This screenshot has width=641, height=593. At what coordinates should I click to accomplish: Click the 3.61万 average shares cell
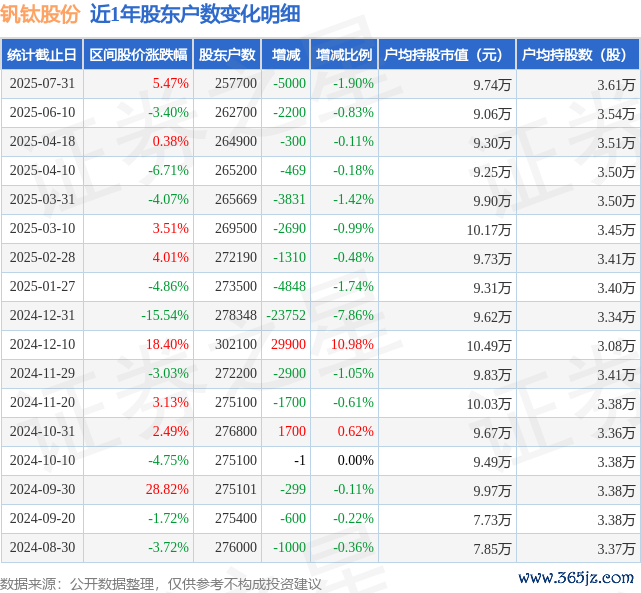pyautogui.click(x=616, y=85)
